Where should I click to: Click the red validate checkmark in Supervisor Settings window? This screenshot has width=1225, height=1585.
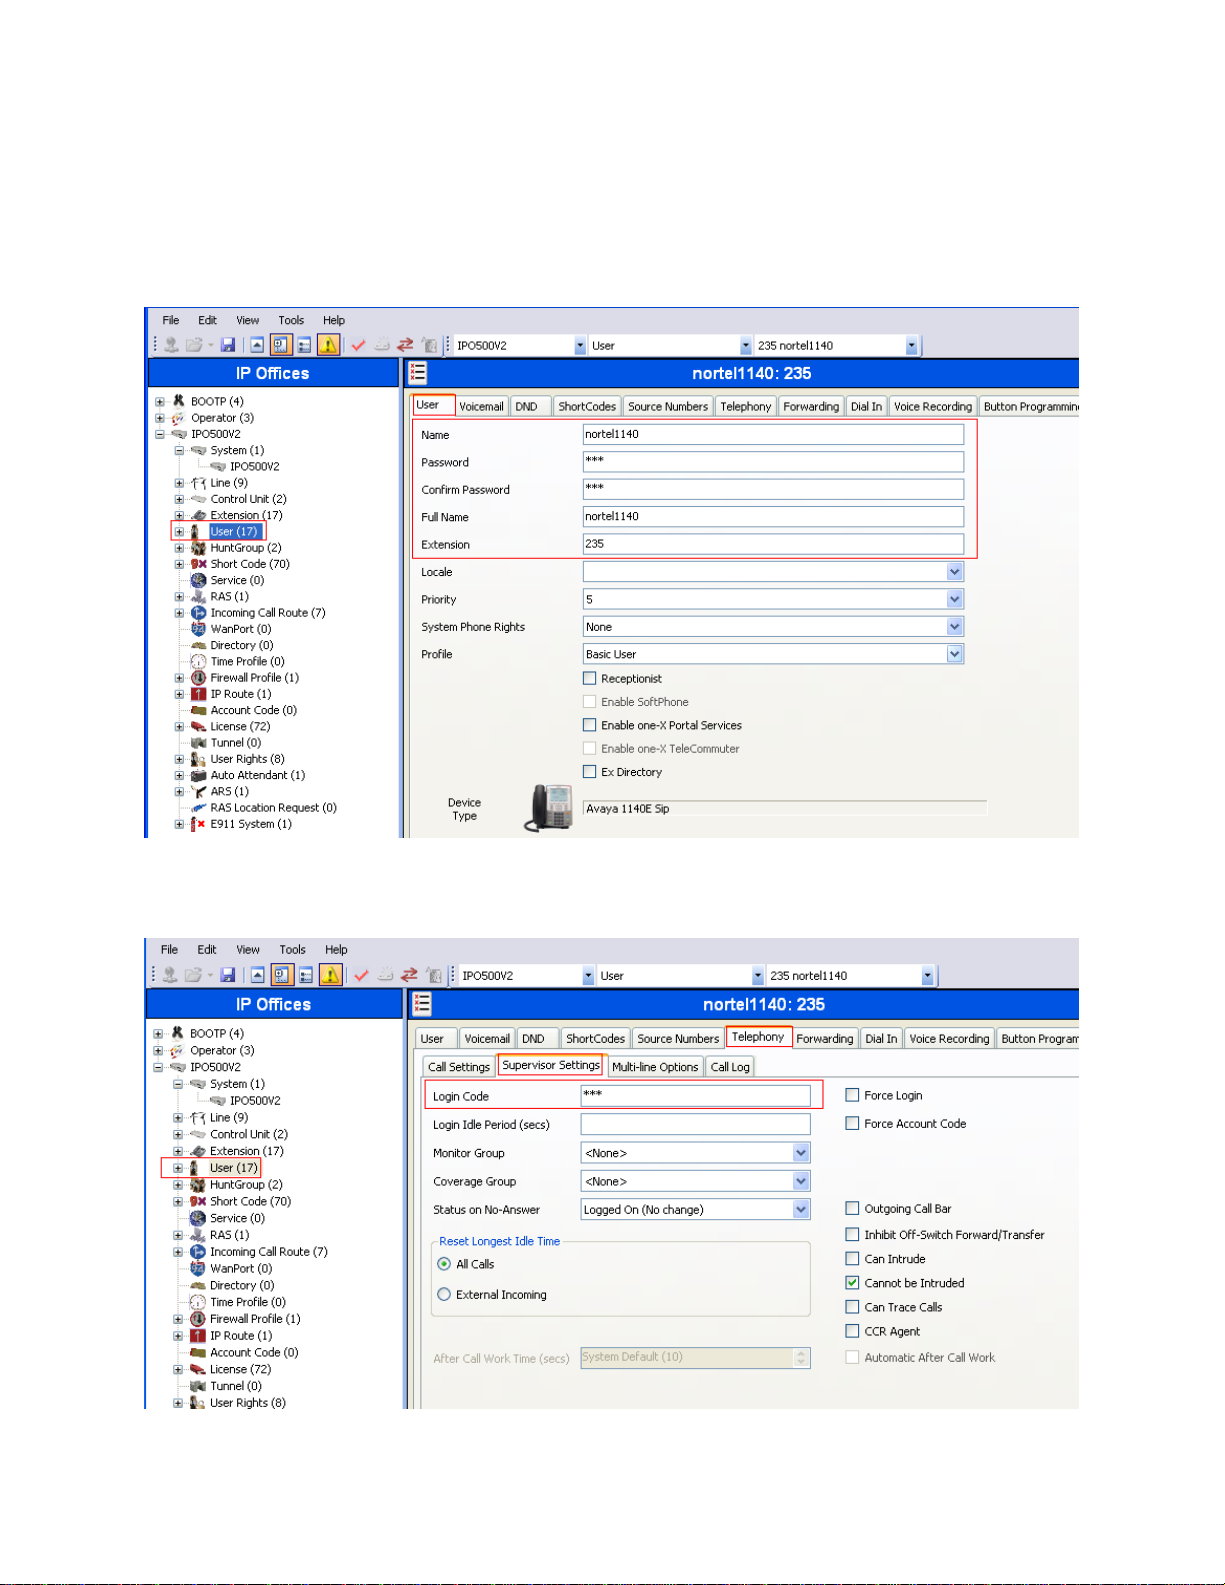tap(361, 975)
